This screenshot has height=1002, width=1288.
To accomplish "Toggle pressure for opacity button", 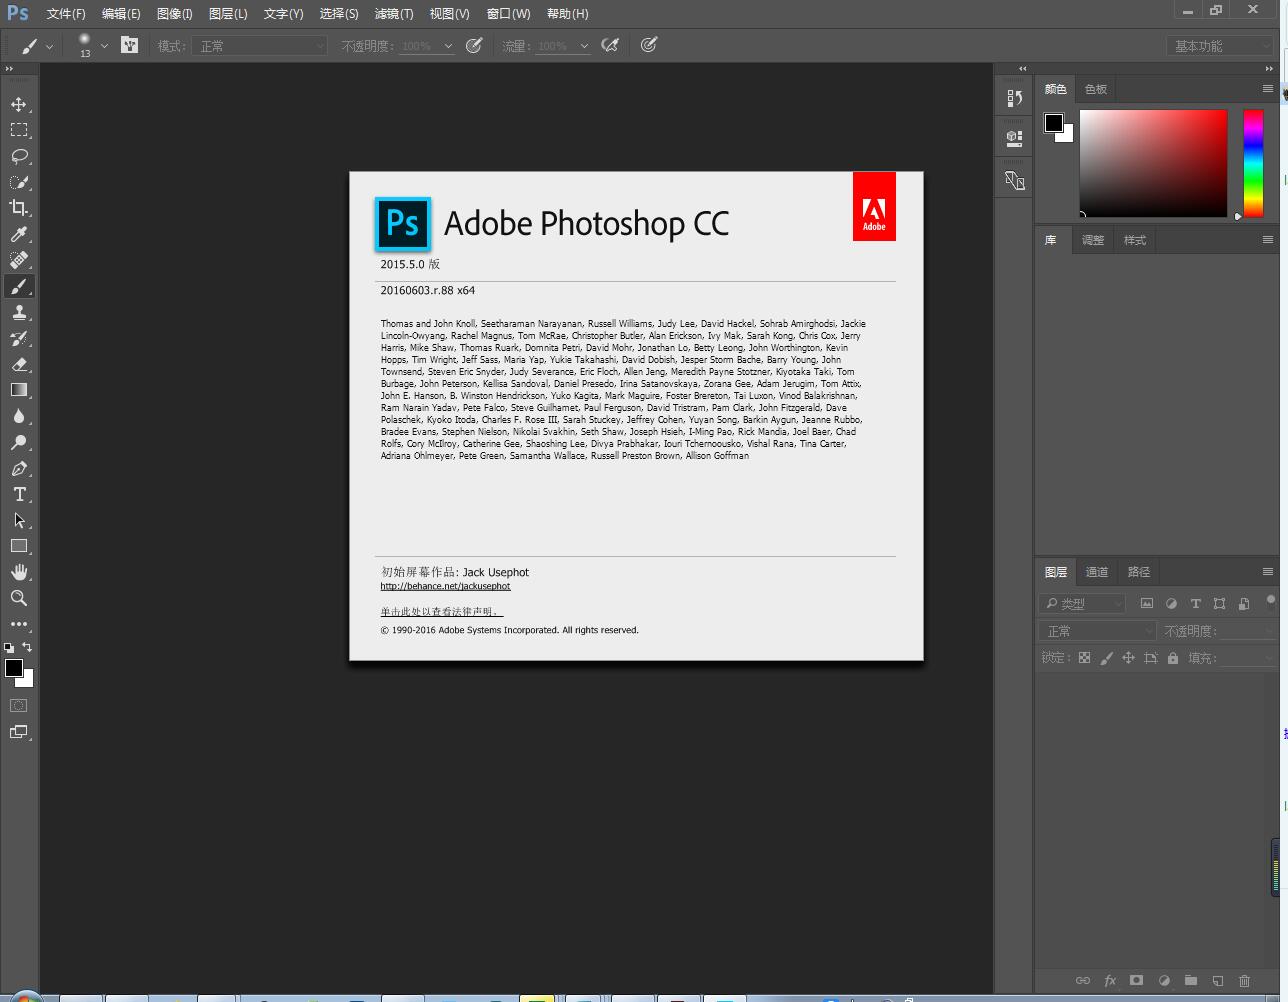I will tap(475, 45).
